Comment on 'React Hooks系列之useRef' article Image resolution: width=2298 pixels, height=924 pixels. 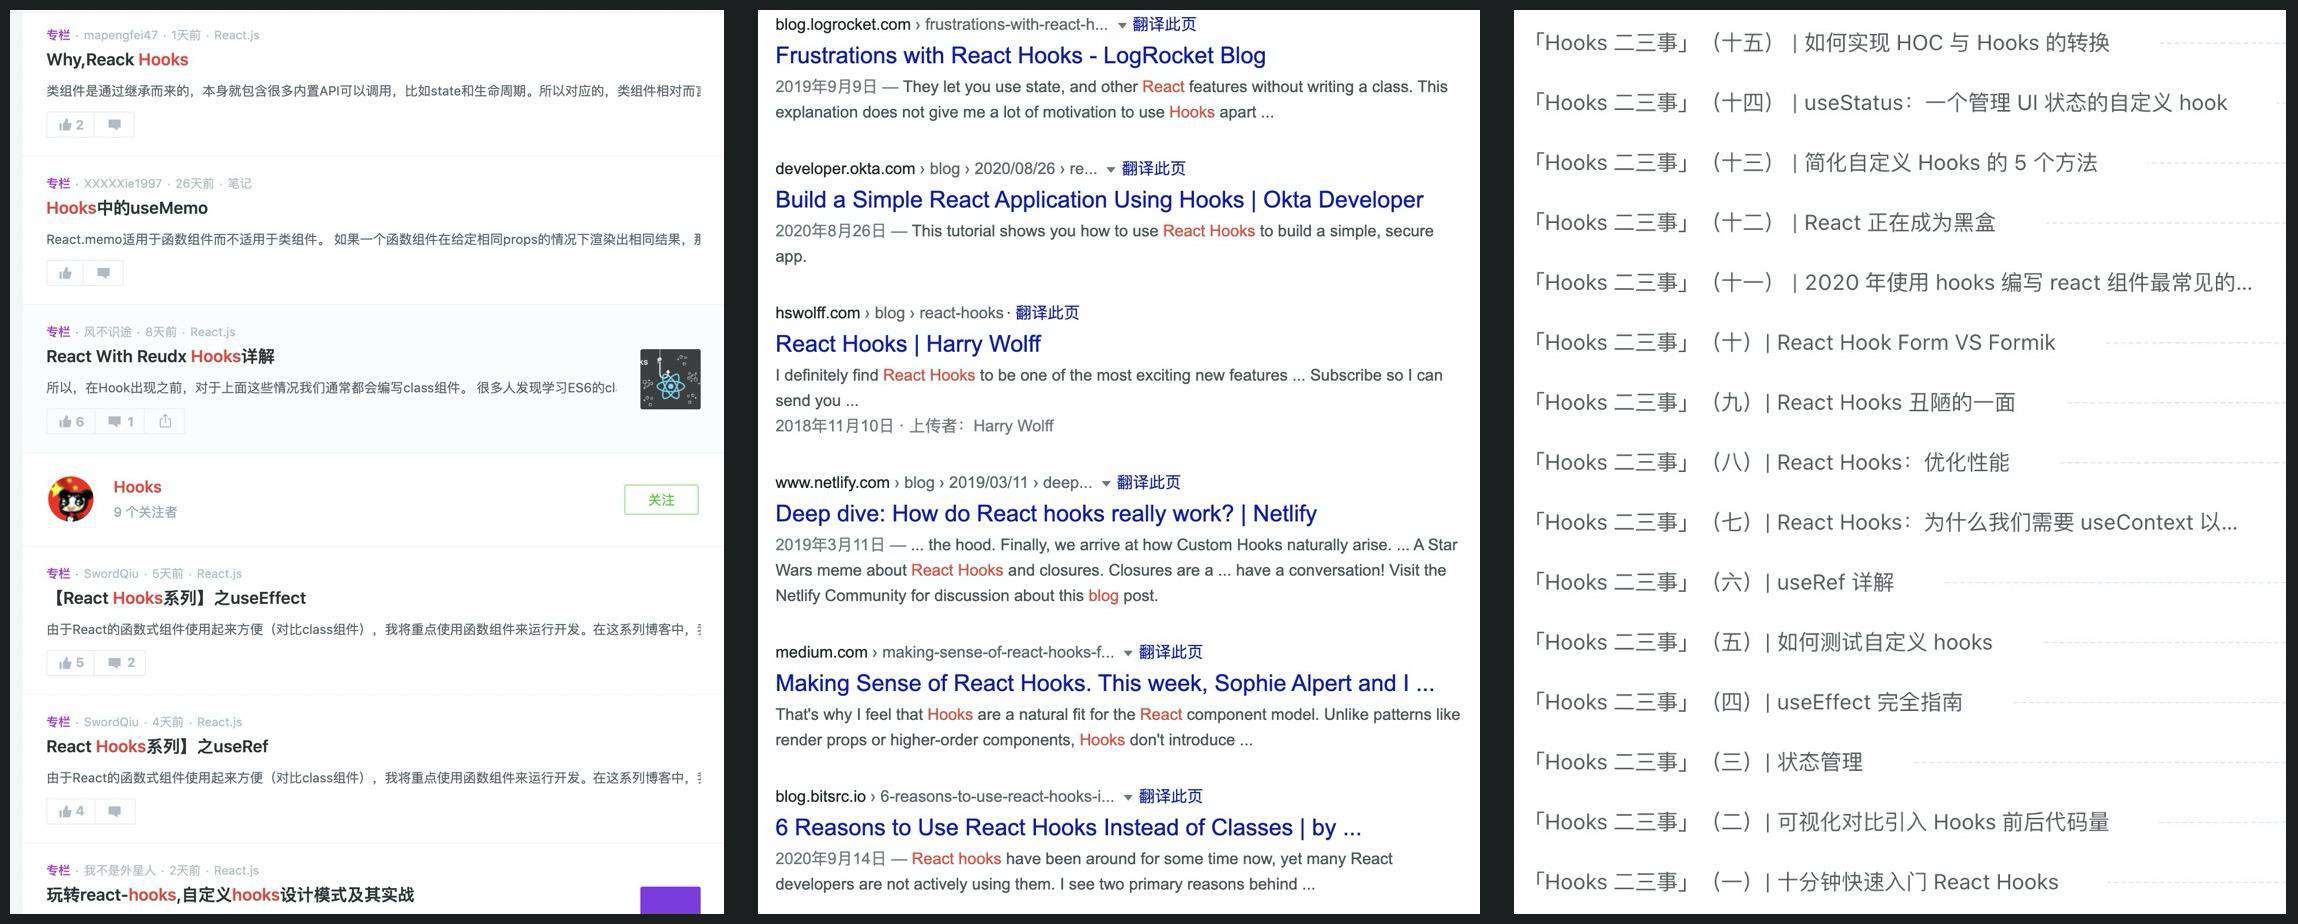114,811
